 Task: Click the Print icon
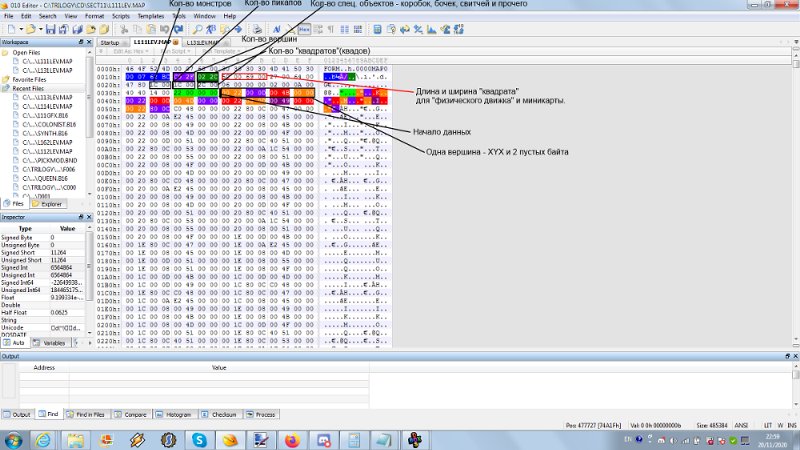tap(257, 30)
